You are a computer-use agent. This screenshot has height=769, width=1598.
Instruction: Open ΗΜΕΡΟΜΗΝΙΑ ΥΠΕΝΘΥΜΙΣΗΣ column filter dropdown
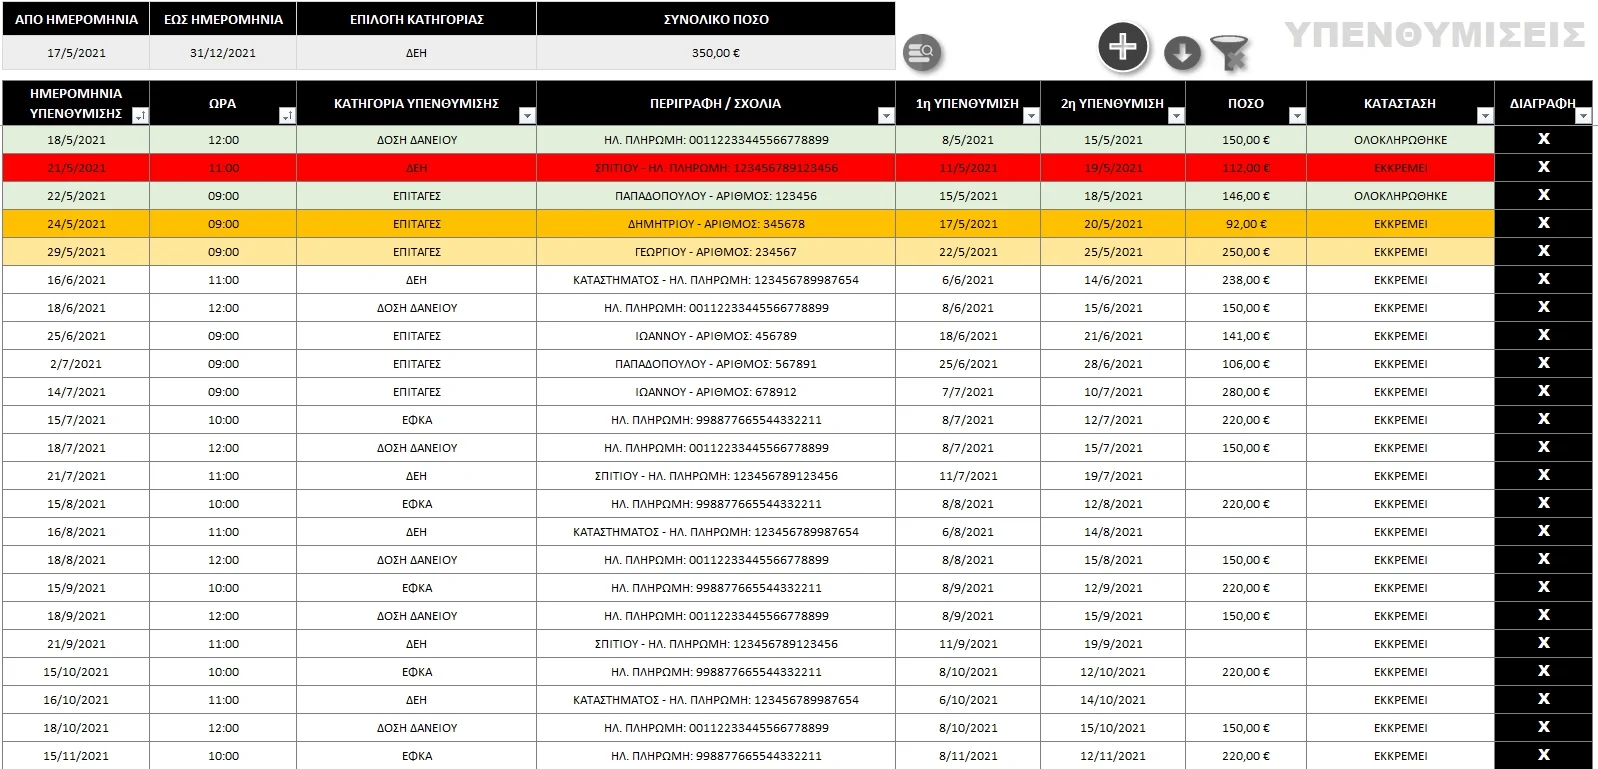pyautogui.click(x=140, y=116)
